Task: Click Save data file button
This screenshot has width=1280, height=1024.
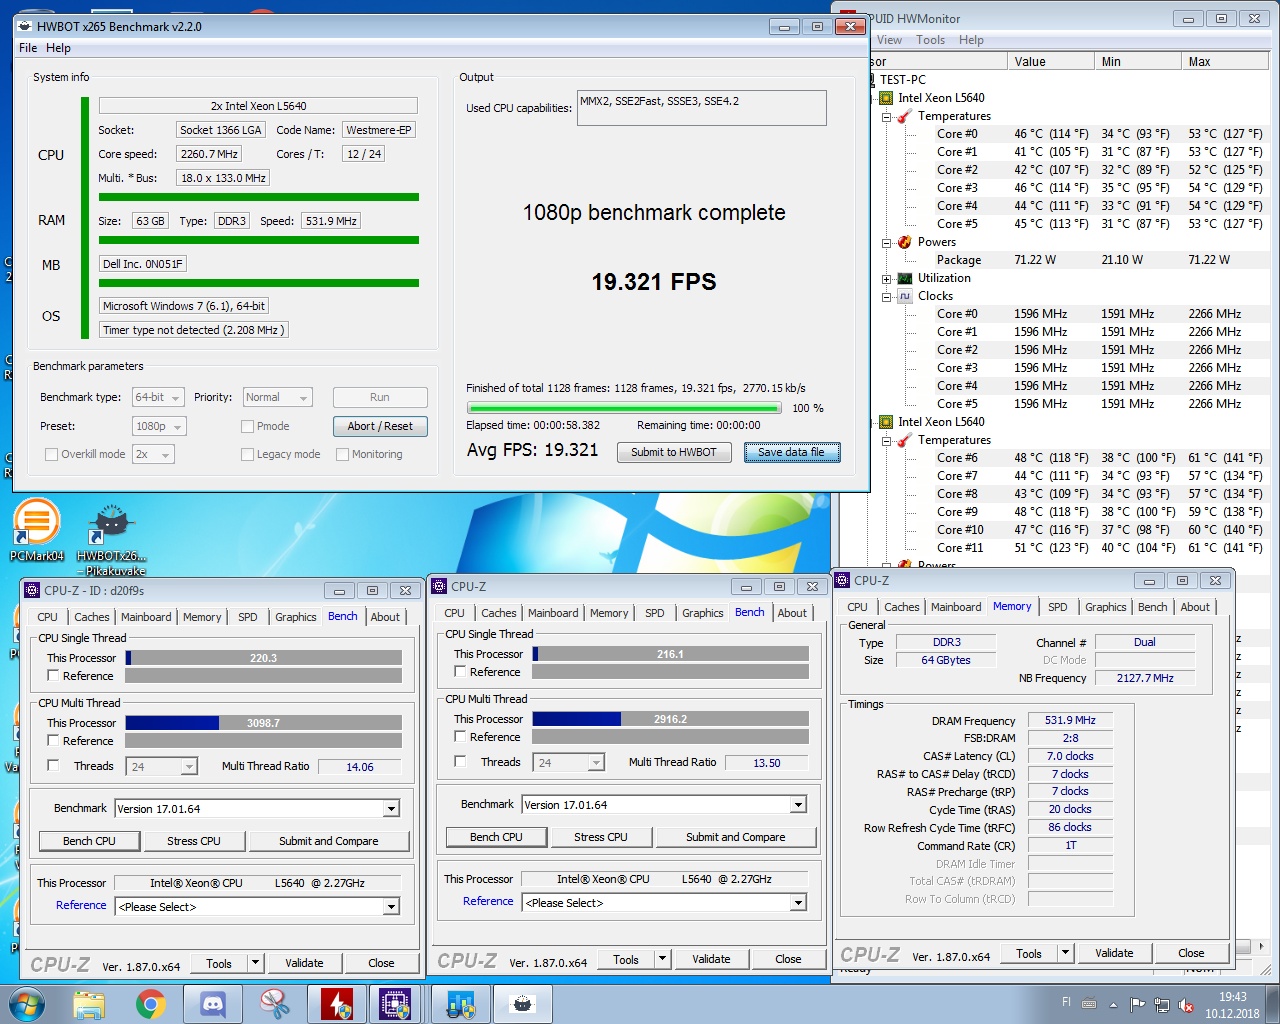Action: coord(792,452)
